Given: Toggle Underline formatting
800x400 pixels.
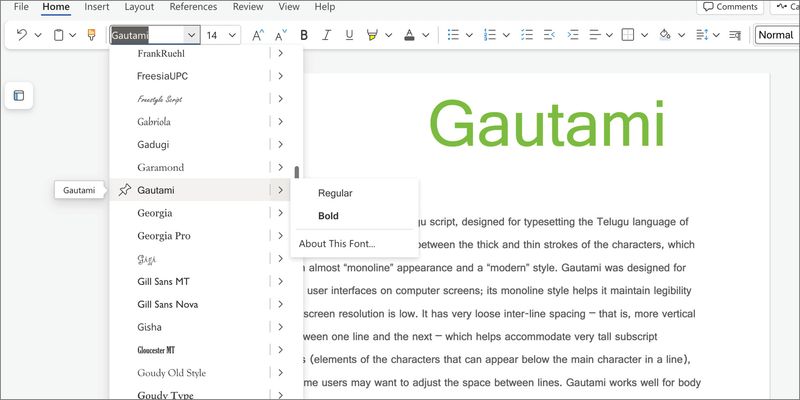Looking at the screenshot, I should tap(349, 35).
